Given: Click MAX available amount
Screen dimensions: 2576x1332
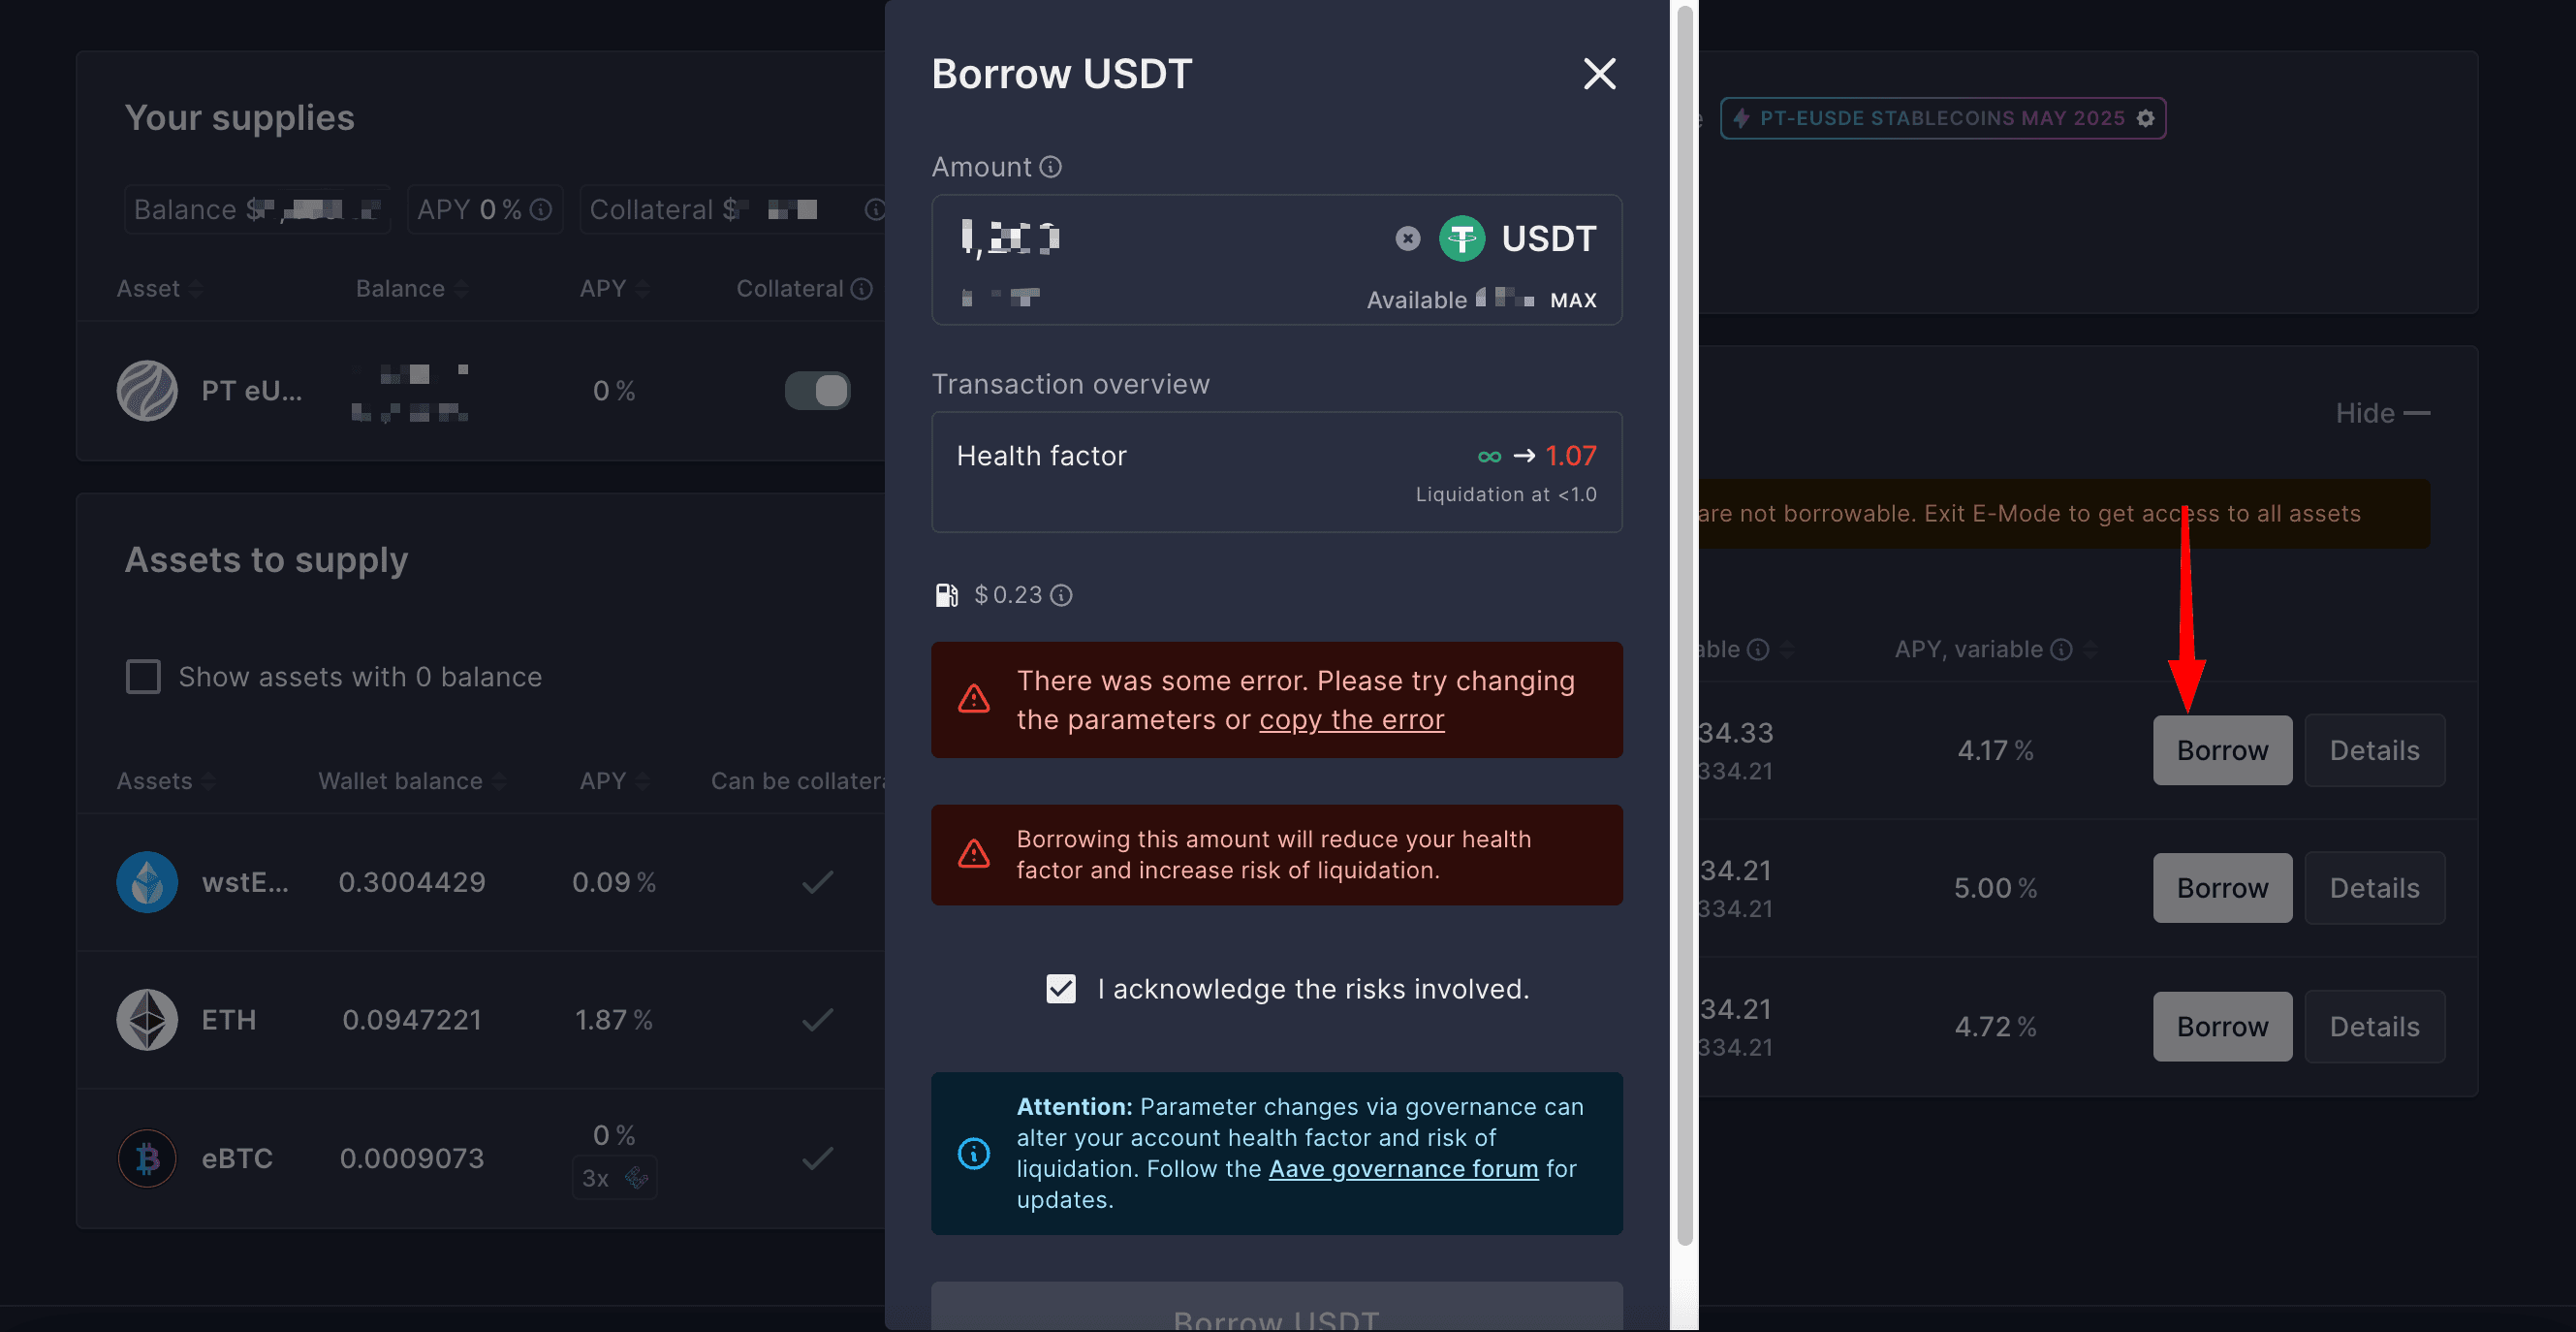Looking at the screenshot, I should click(1573, 300).
